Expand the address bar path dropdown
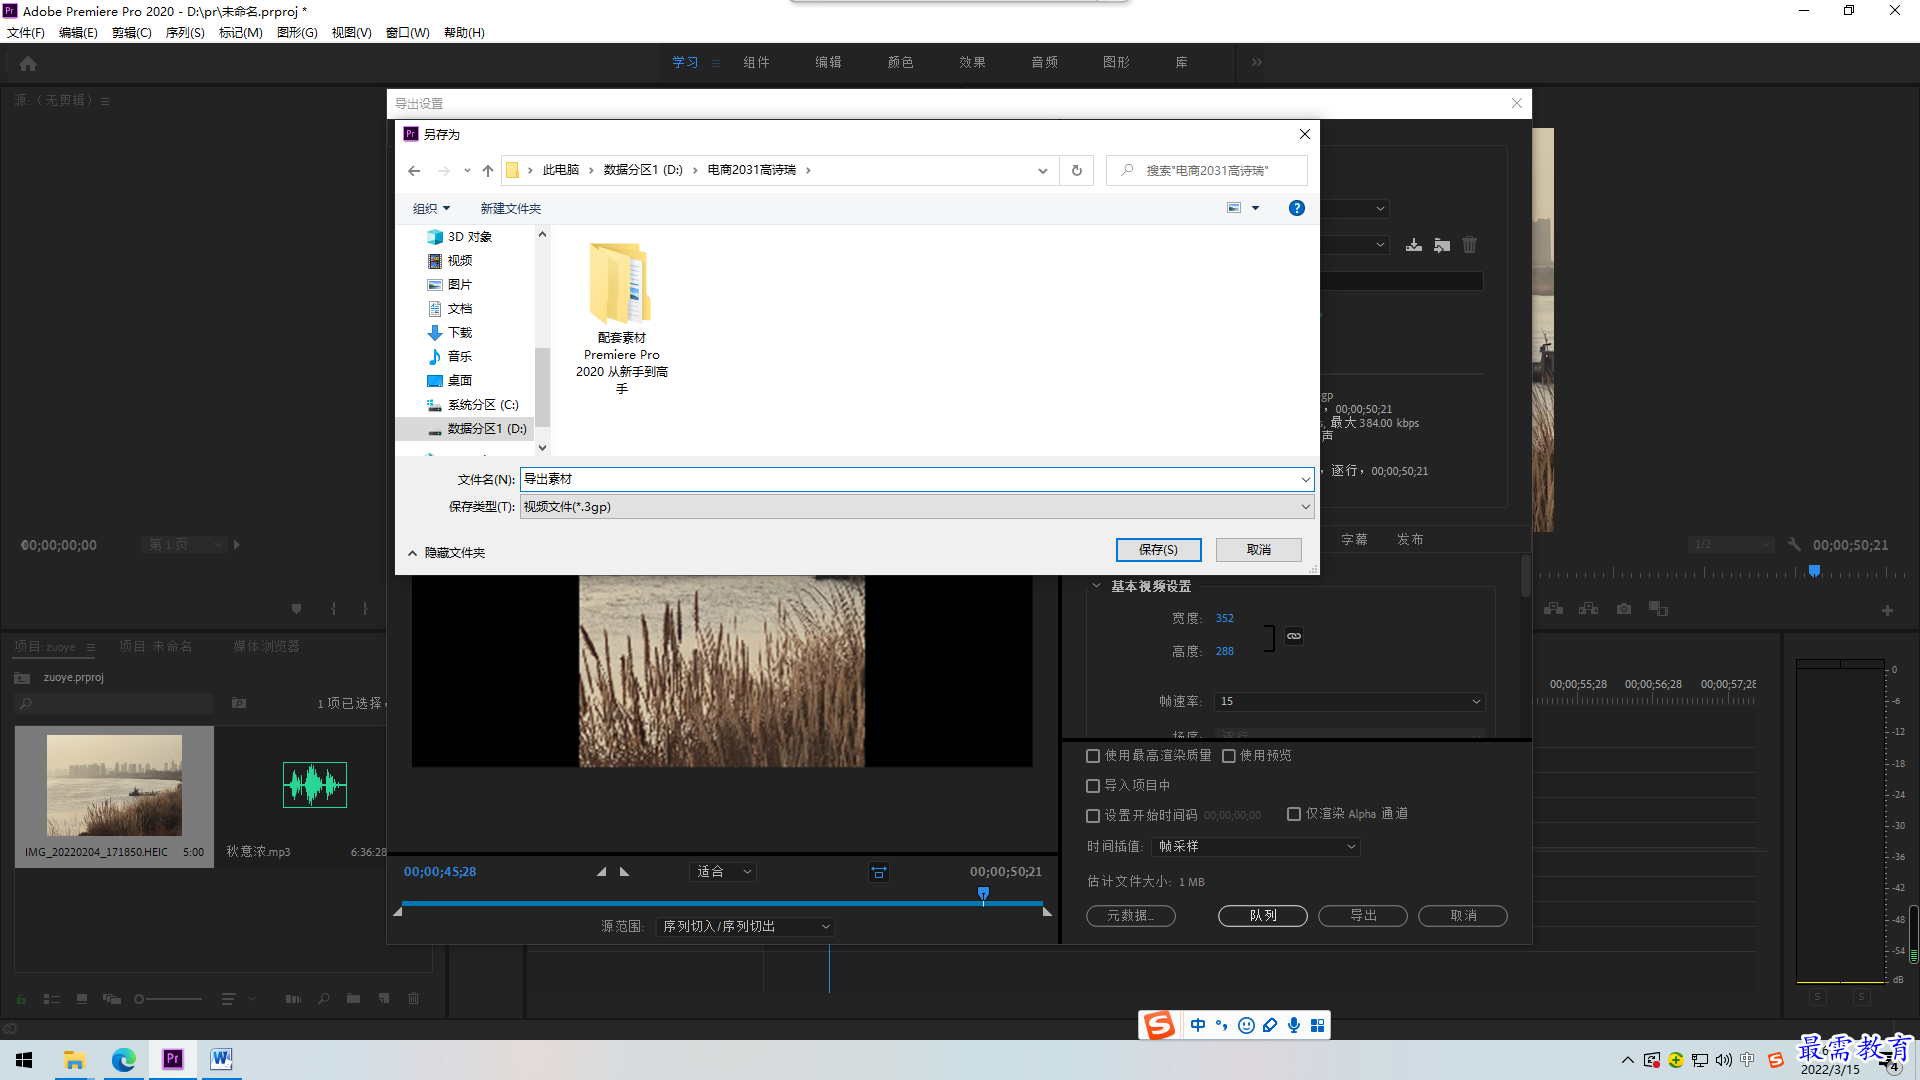This screenshot has width=1920, height=1080. pyautogui.click(x=1043, y=171)
